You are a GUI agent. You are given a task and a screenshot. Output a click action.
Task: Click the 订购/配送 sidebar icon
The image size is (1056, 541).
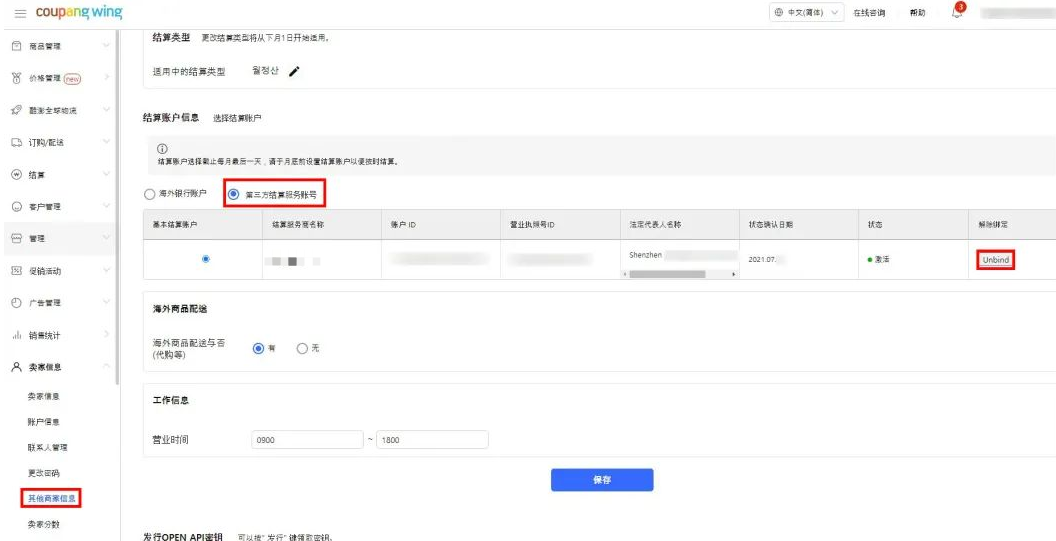click(16, 142)
